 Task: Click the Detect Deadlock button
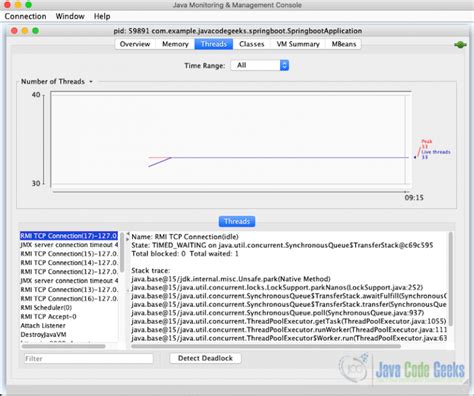[205, 358]
